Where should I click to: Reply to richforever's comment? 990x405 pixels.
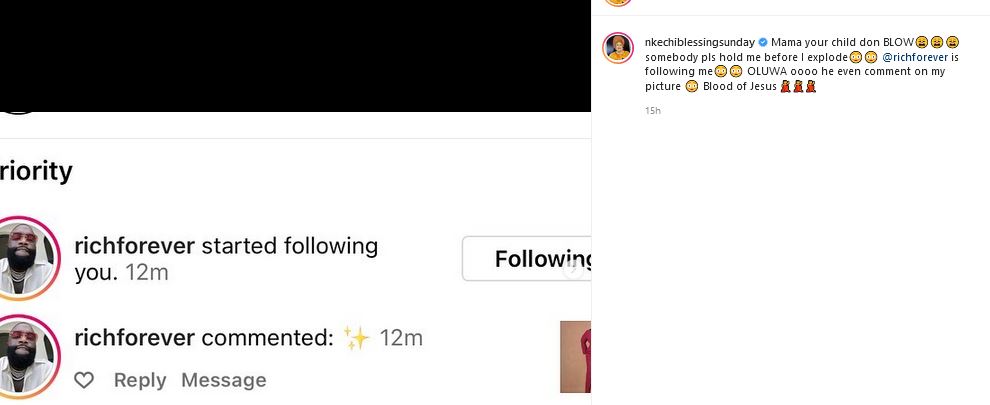pos(139,380)
